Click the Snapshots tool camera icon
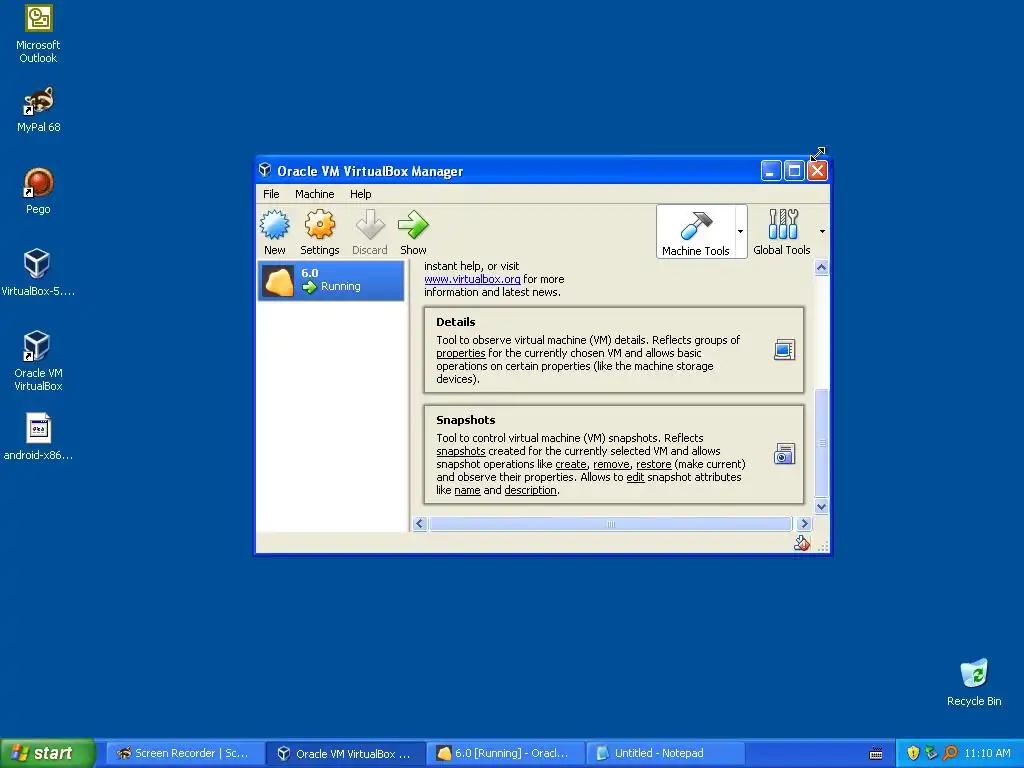 (x=784, y=454)
